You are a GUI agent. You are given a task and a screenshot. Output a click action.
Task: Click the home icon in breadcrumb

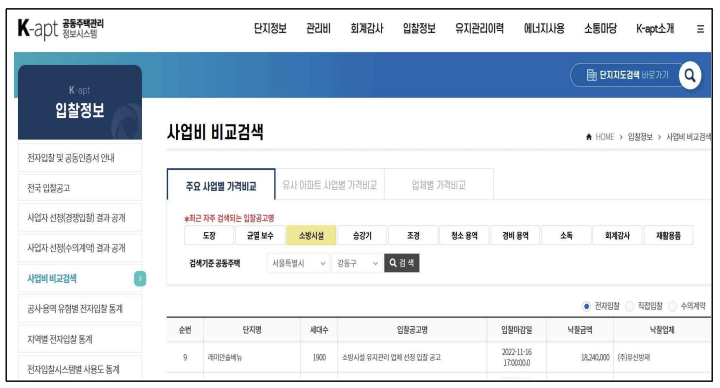[x=589, y=137]
